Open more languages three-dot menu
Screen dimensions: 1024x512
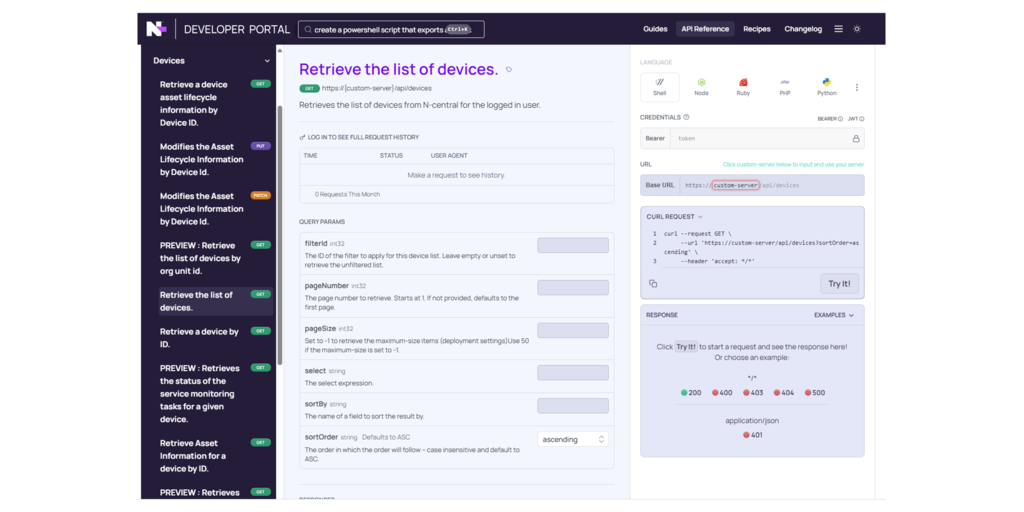(x=857, y=88)
